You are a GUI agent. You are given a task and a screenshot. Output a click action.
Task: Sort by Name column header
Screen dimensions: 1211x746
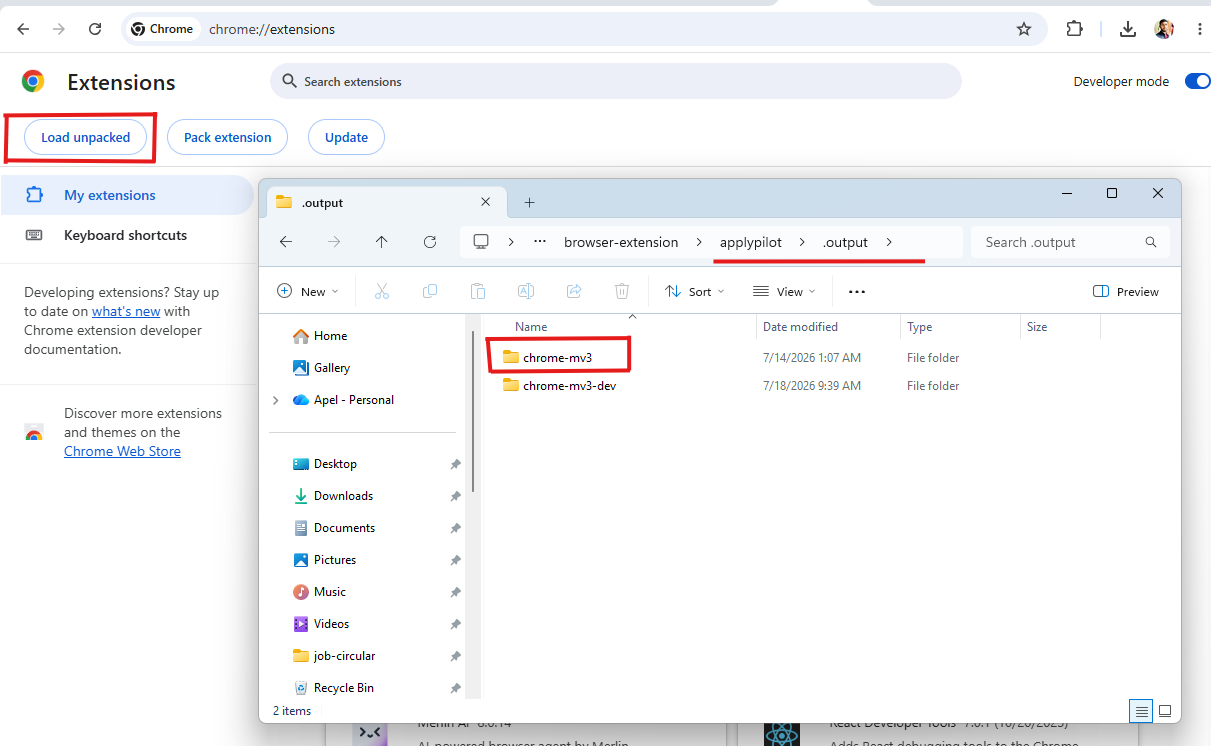(531, 327)
